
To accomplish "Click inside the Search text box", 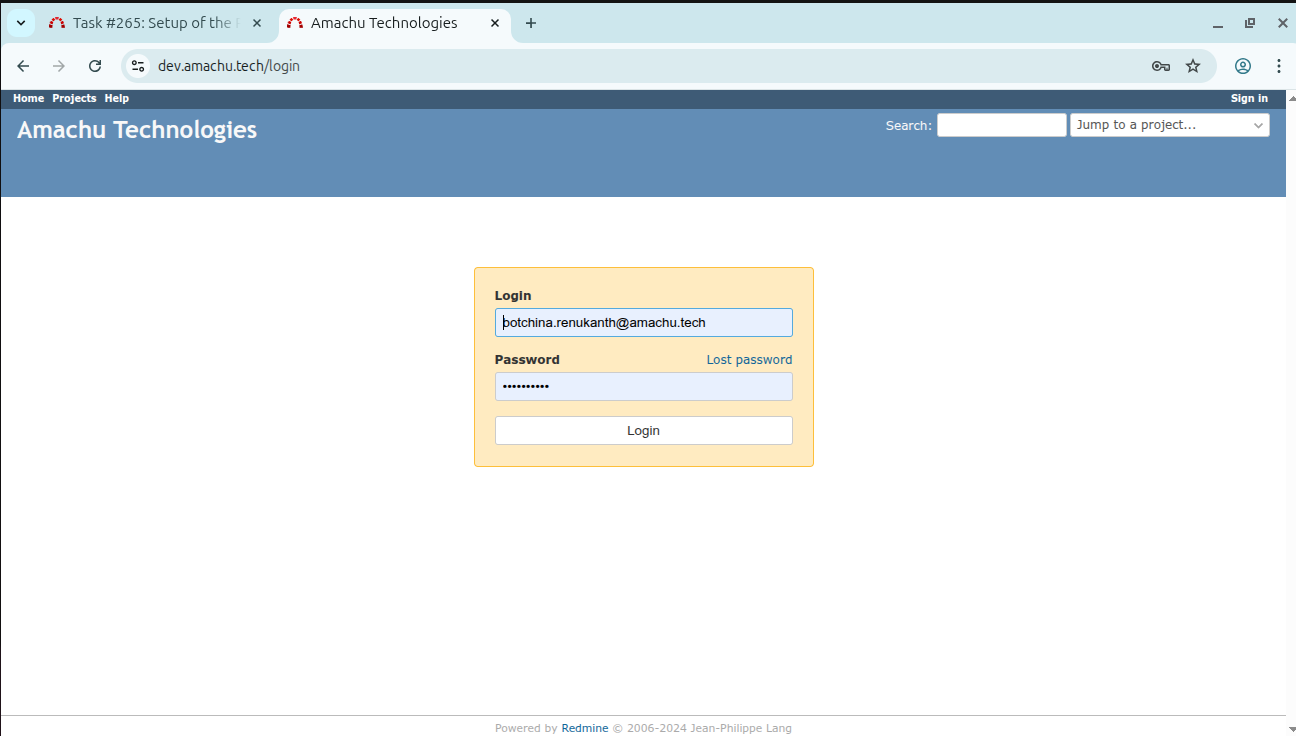I will tap(1001, 125).
